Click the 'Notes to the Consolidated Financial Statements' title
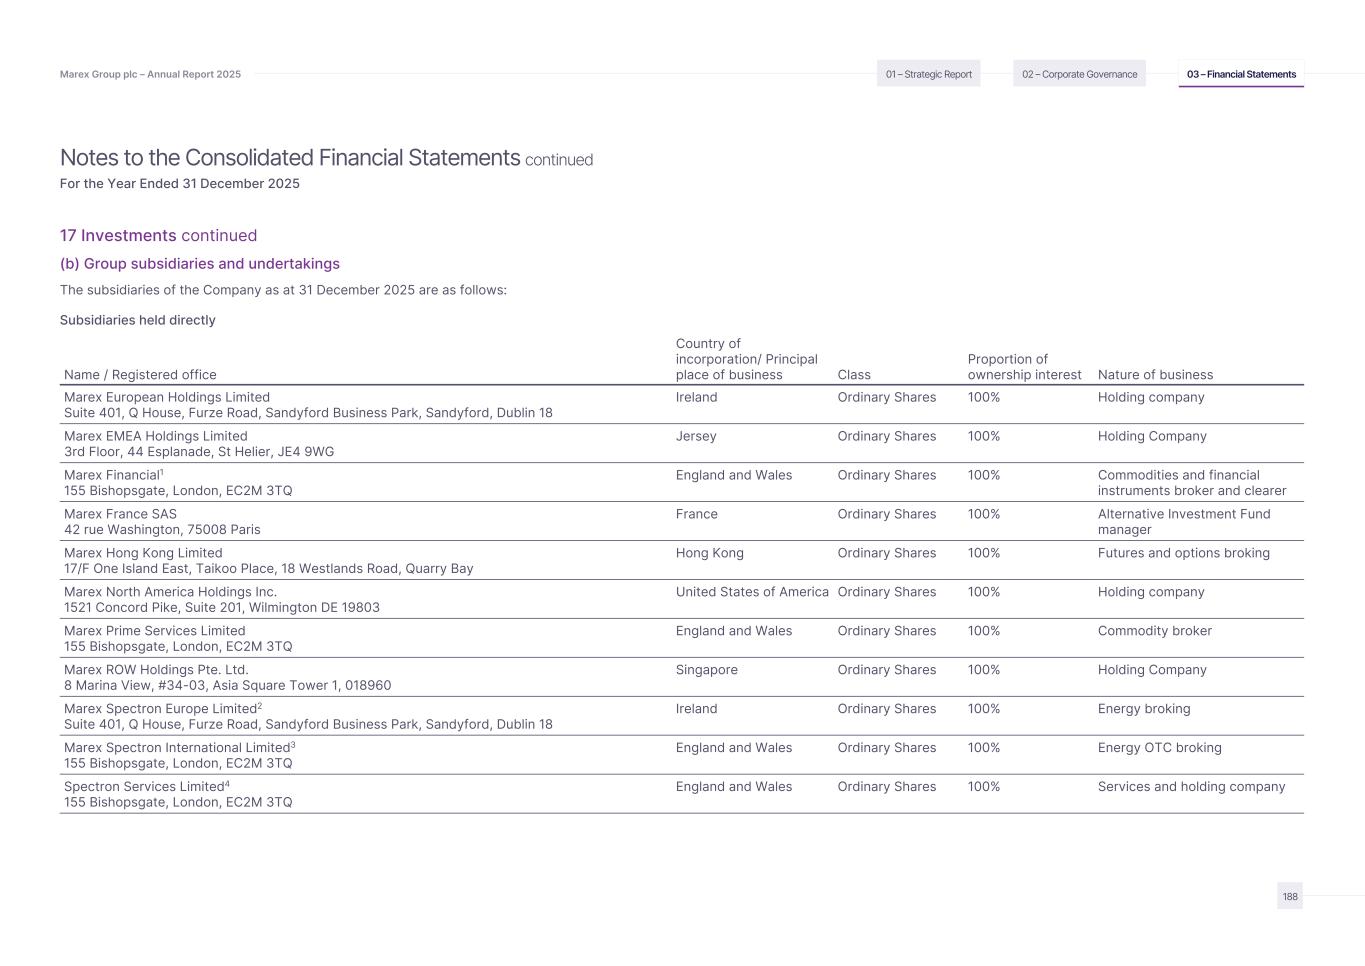This screenshot has height=966, width=1365. (x=290, y=158)
